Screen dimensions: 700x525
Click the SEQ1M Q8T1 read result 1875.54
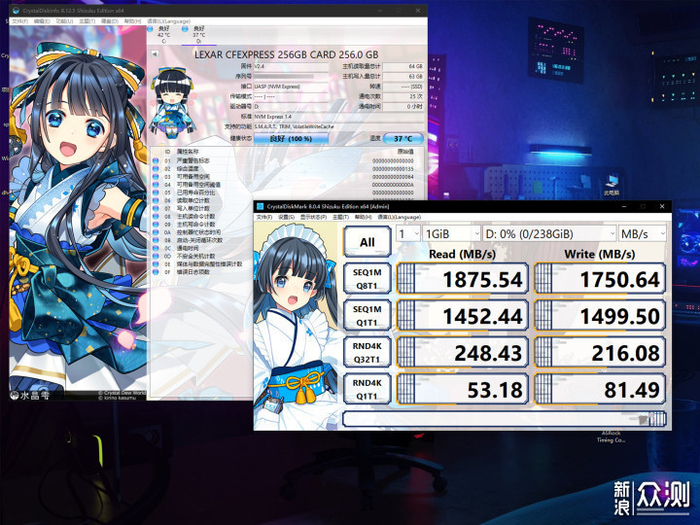[x=462, y=279]
